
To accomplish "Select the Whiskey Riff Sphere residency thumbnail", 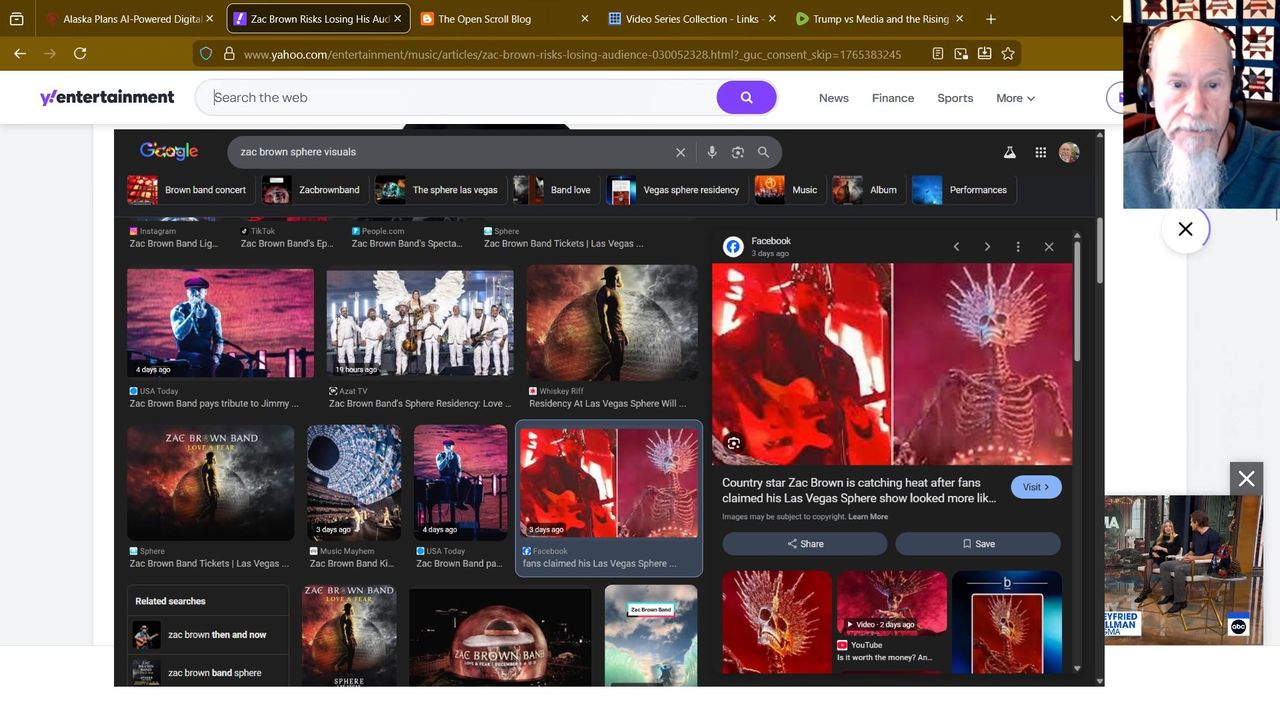I will (612, 322).
